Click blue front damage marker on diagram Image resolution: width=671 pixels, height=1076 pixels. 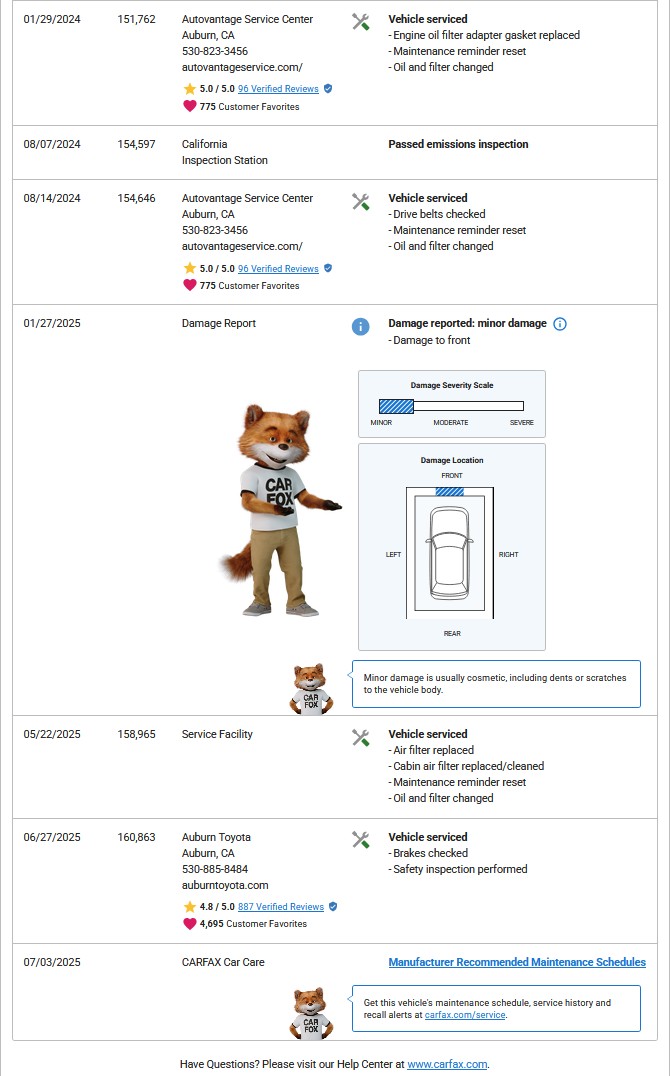(x=449, y=491)
